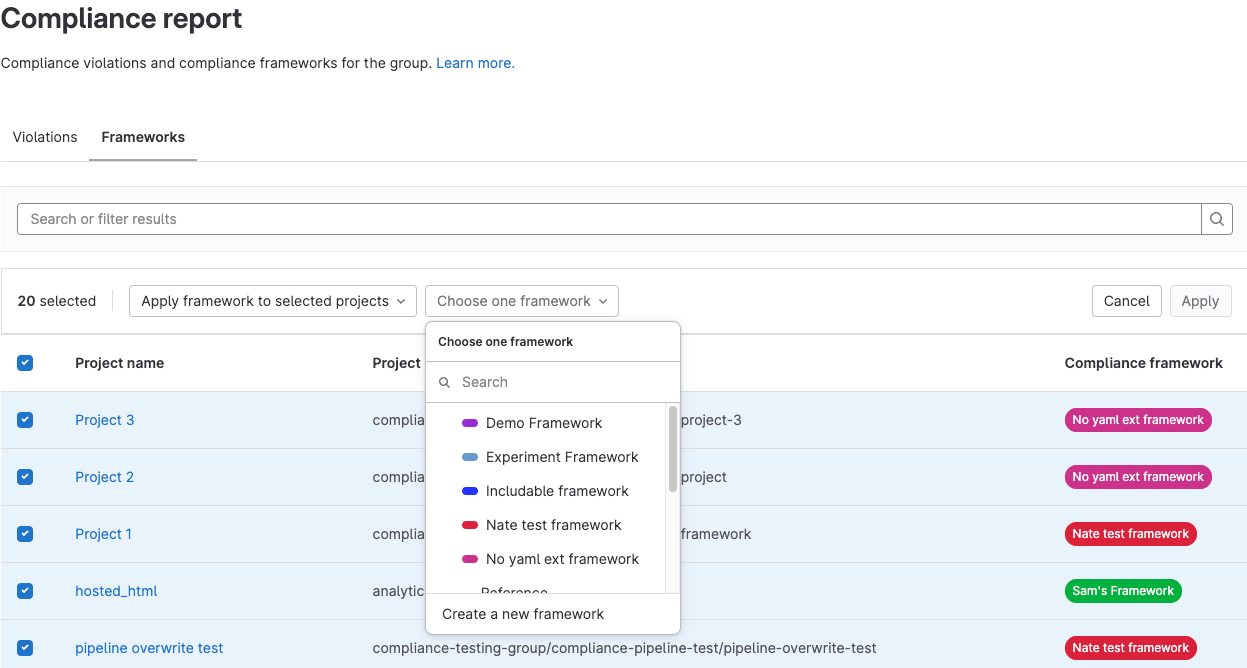
Task: Switch to the Violations tab
Action: tap(44, 137)
